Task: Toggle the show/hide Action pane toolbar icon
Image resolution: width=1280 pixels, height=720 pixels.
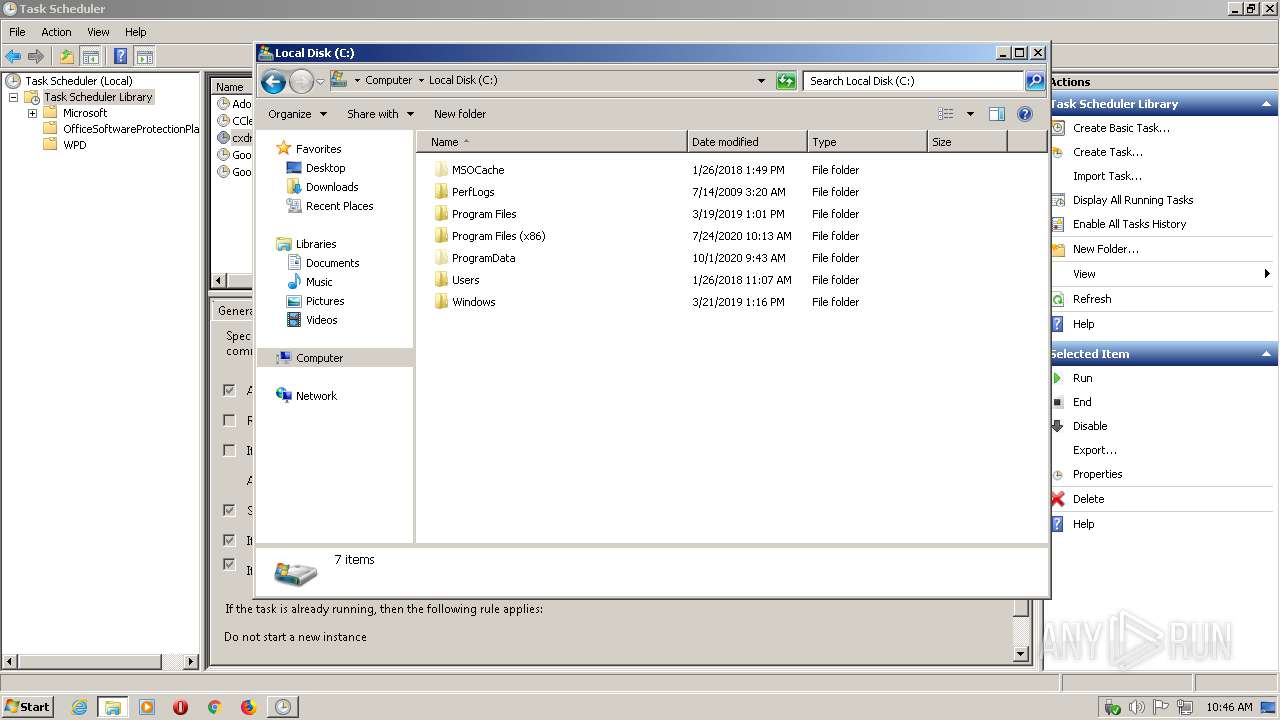Action: point(145,56)
